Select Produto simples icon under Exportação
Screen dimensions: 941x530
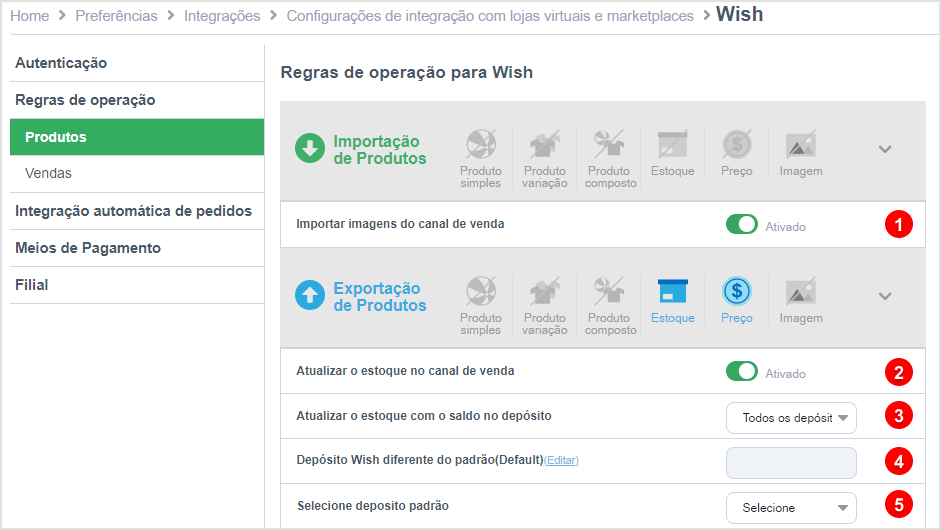click(x=481, y=291)
